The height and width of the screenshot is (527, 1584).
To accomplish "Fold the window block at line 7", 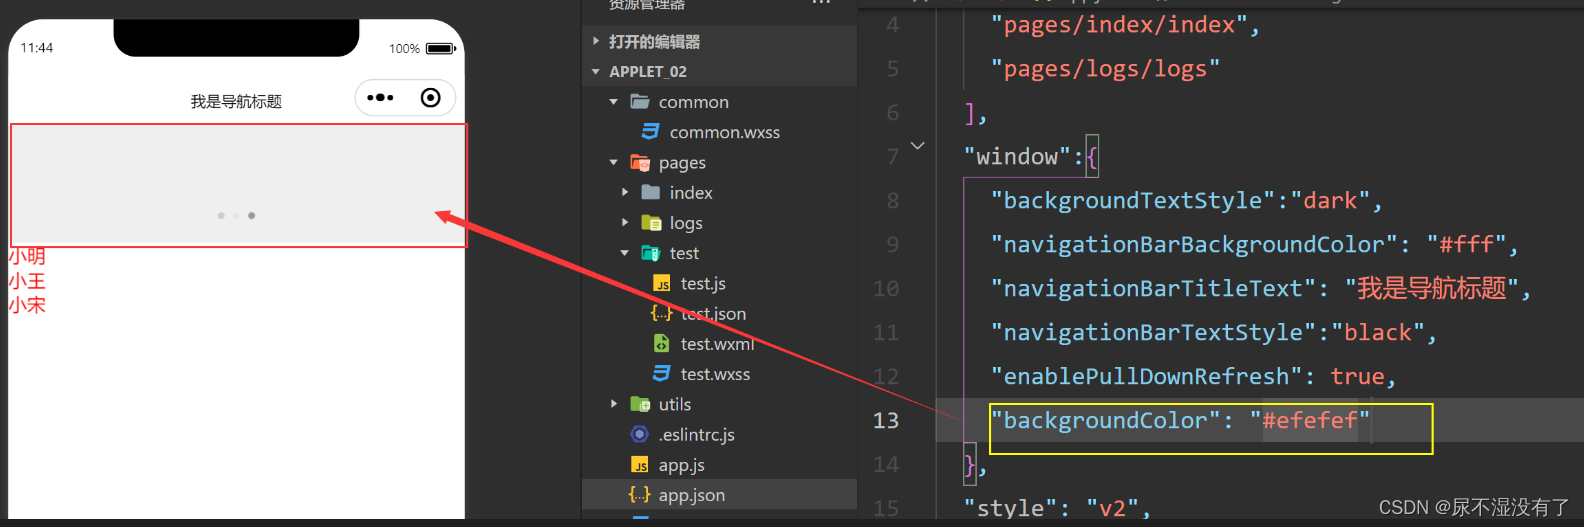I will tap(917, 146).
